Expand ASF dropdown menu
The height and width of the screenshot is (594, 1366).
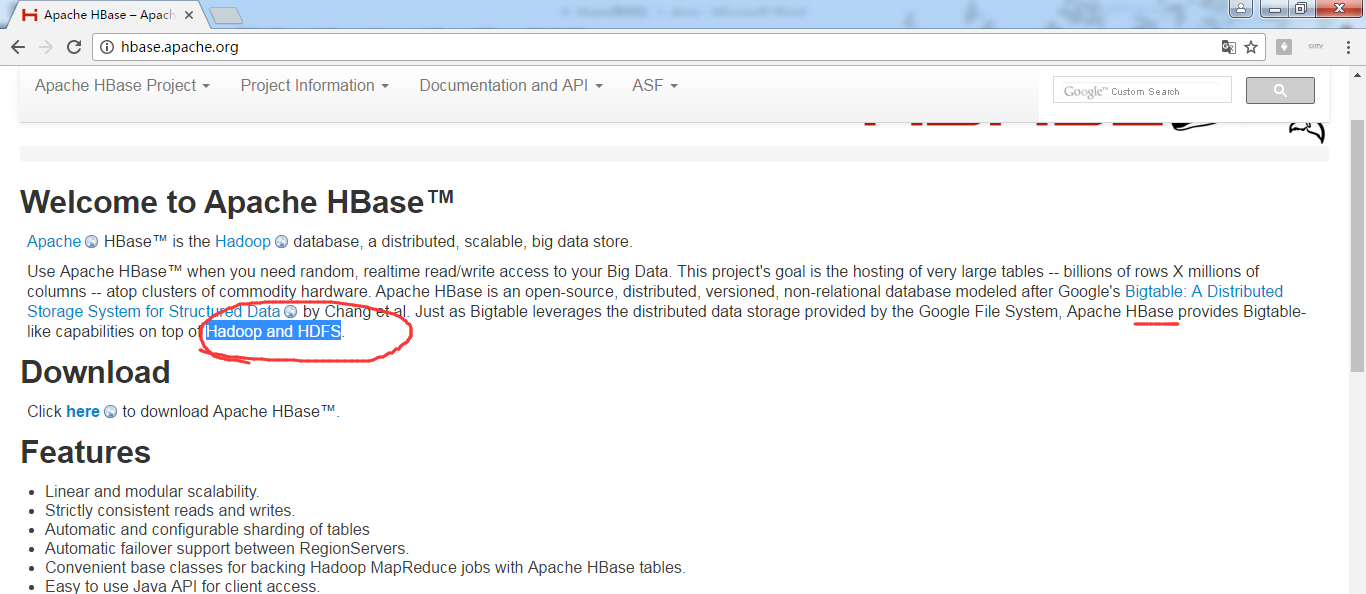point(655,85)
